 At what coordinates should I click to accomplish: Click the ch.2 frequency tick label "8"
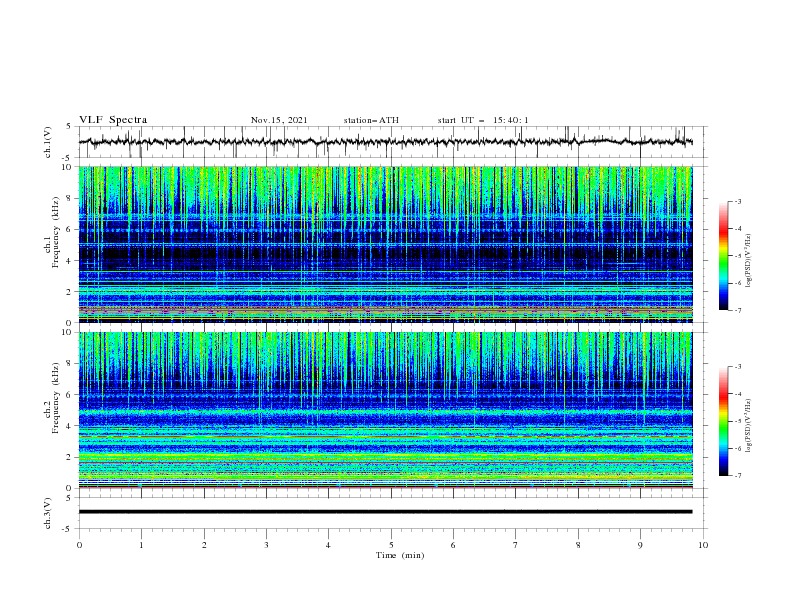click(69, 364)
